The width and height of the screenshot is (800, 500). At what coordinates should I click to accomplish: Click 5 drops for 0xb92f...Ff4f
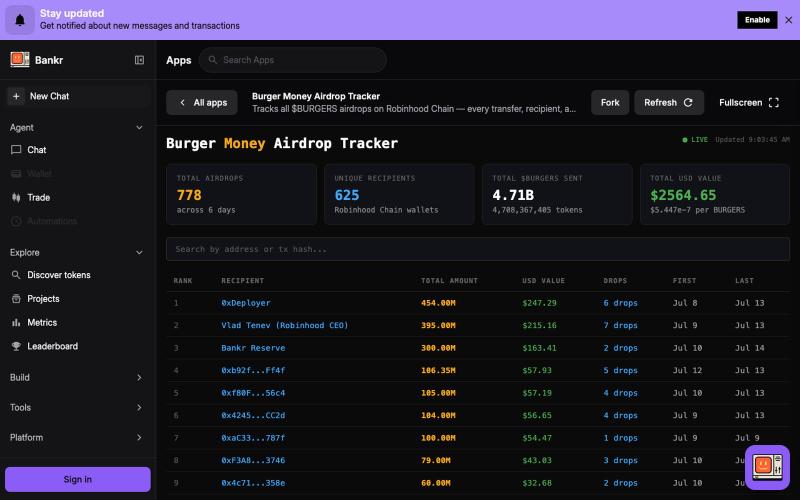[x=620, y=370]
